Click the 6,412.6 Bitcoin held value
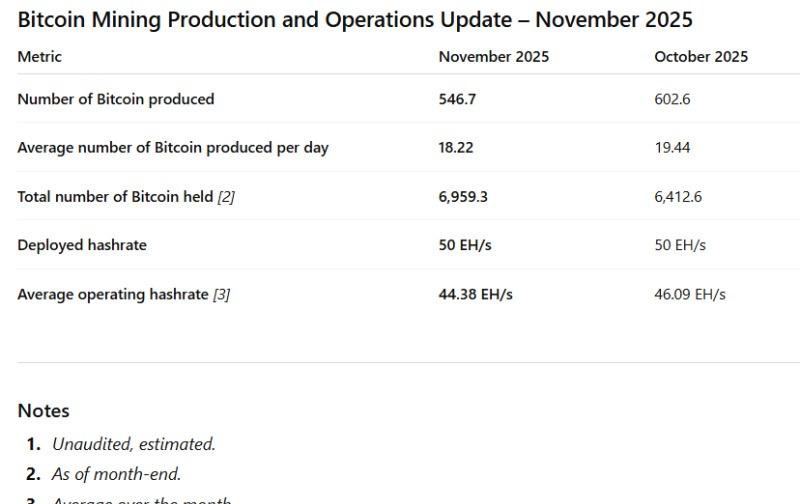The height and width of the screenshot is (504, 800). coord(678,197)
